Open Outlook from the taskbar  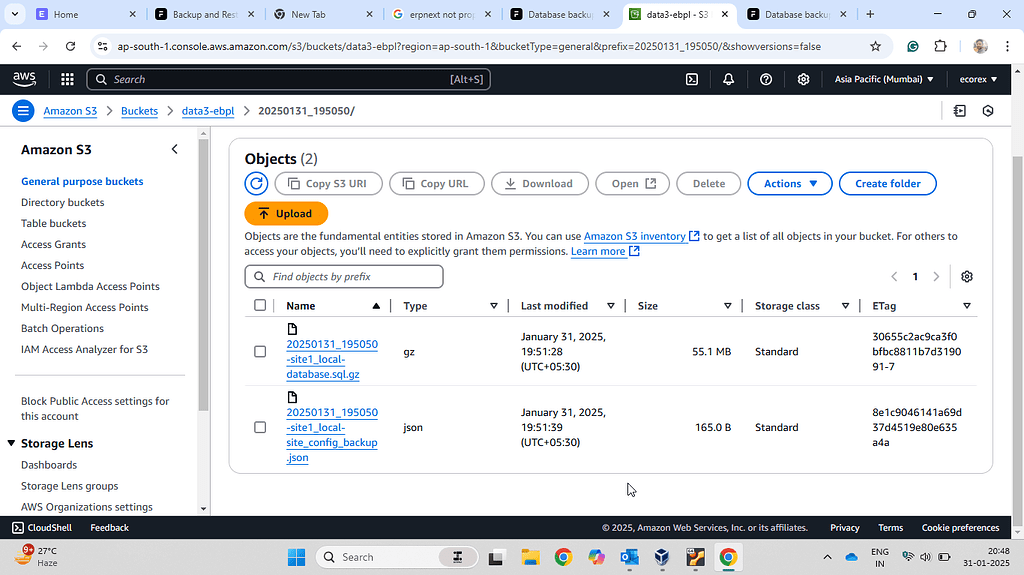point(630,557)
